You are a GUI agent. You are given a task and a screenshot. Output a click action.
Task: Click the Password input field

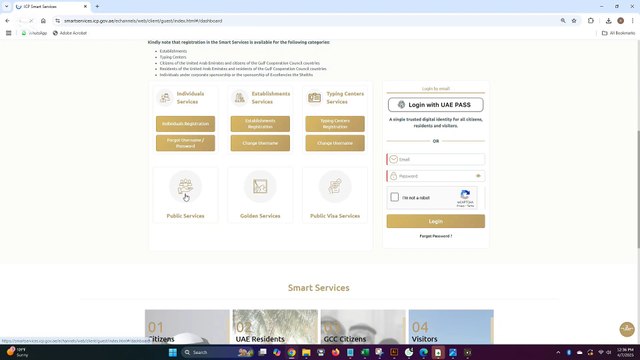pos(436,176)
